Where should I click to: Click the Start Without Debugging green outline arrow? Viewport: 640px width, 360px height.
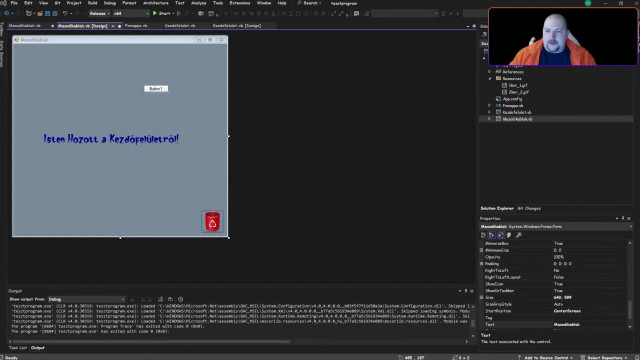[x=179, y=13]
